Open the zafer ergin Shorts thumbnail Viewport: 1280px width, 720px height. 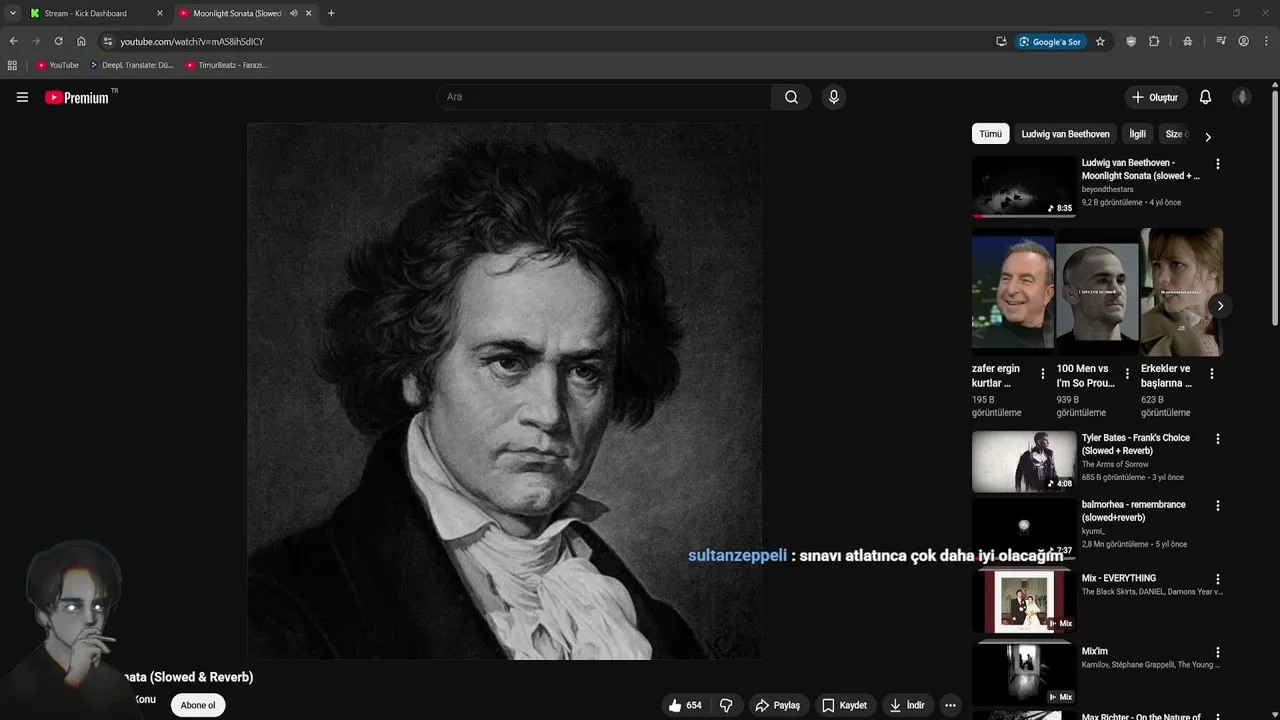pos(1013,291)
